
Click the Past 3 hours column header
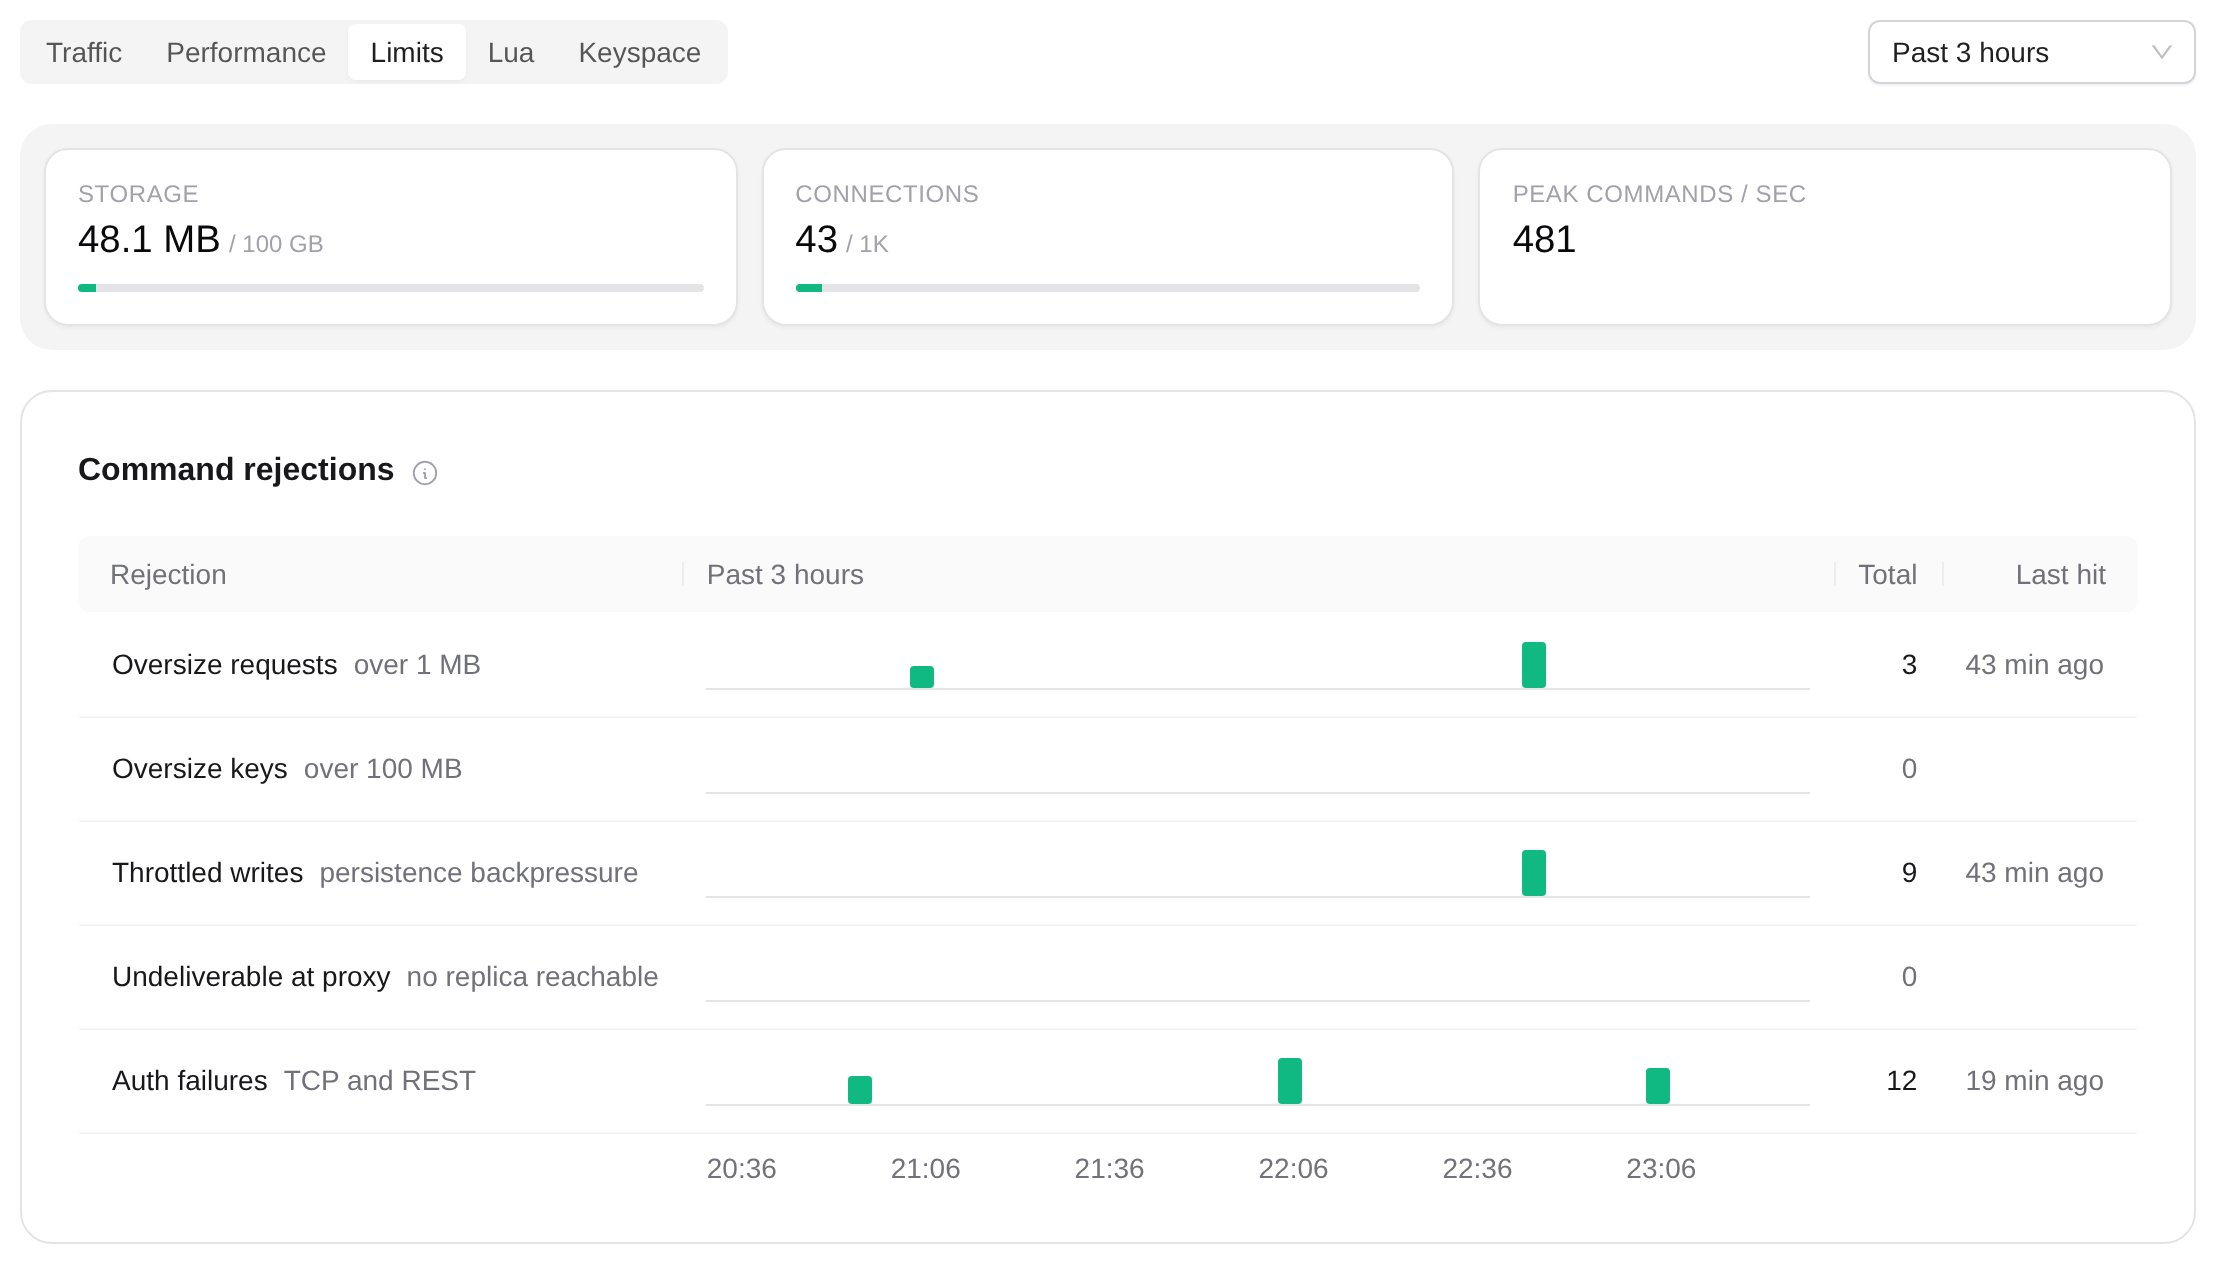[785, 575]
